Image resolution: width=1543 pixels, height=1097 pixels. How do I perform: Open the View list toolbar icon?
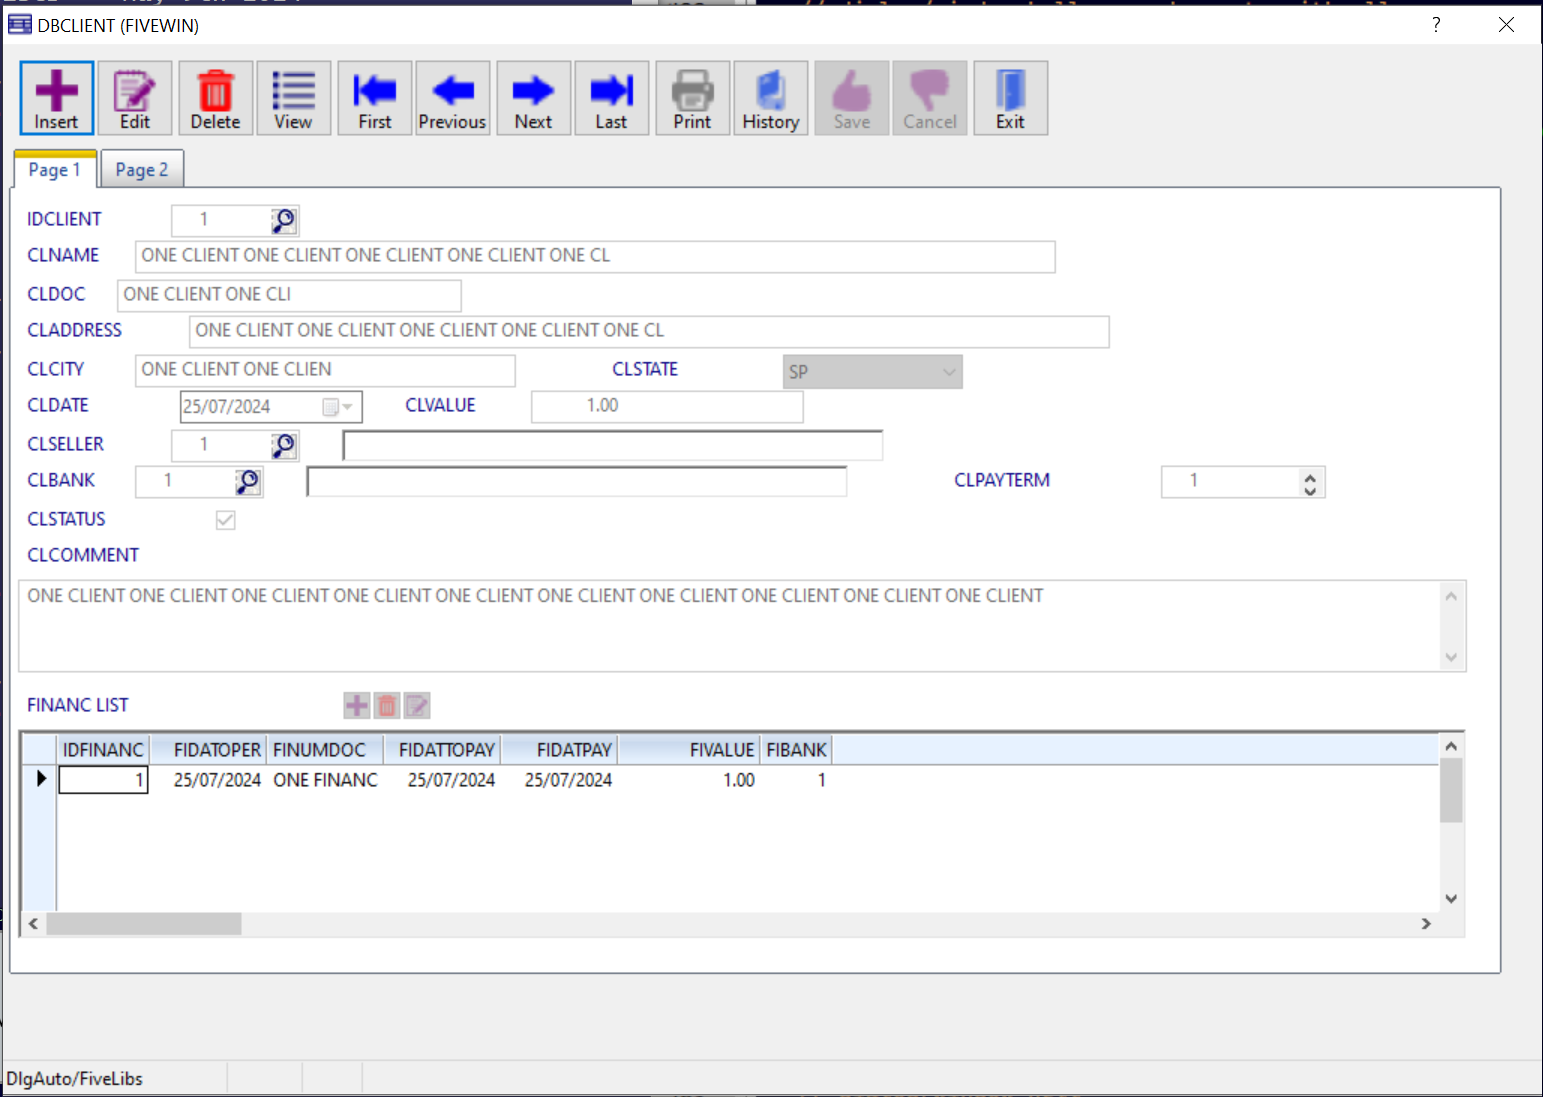[293, 98]
